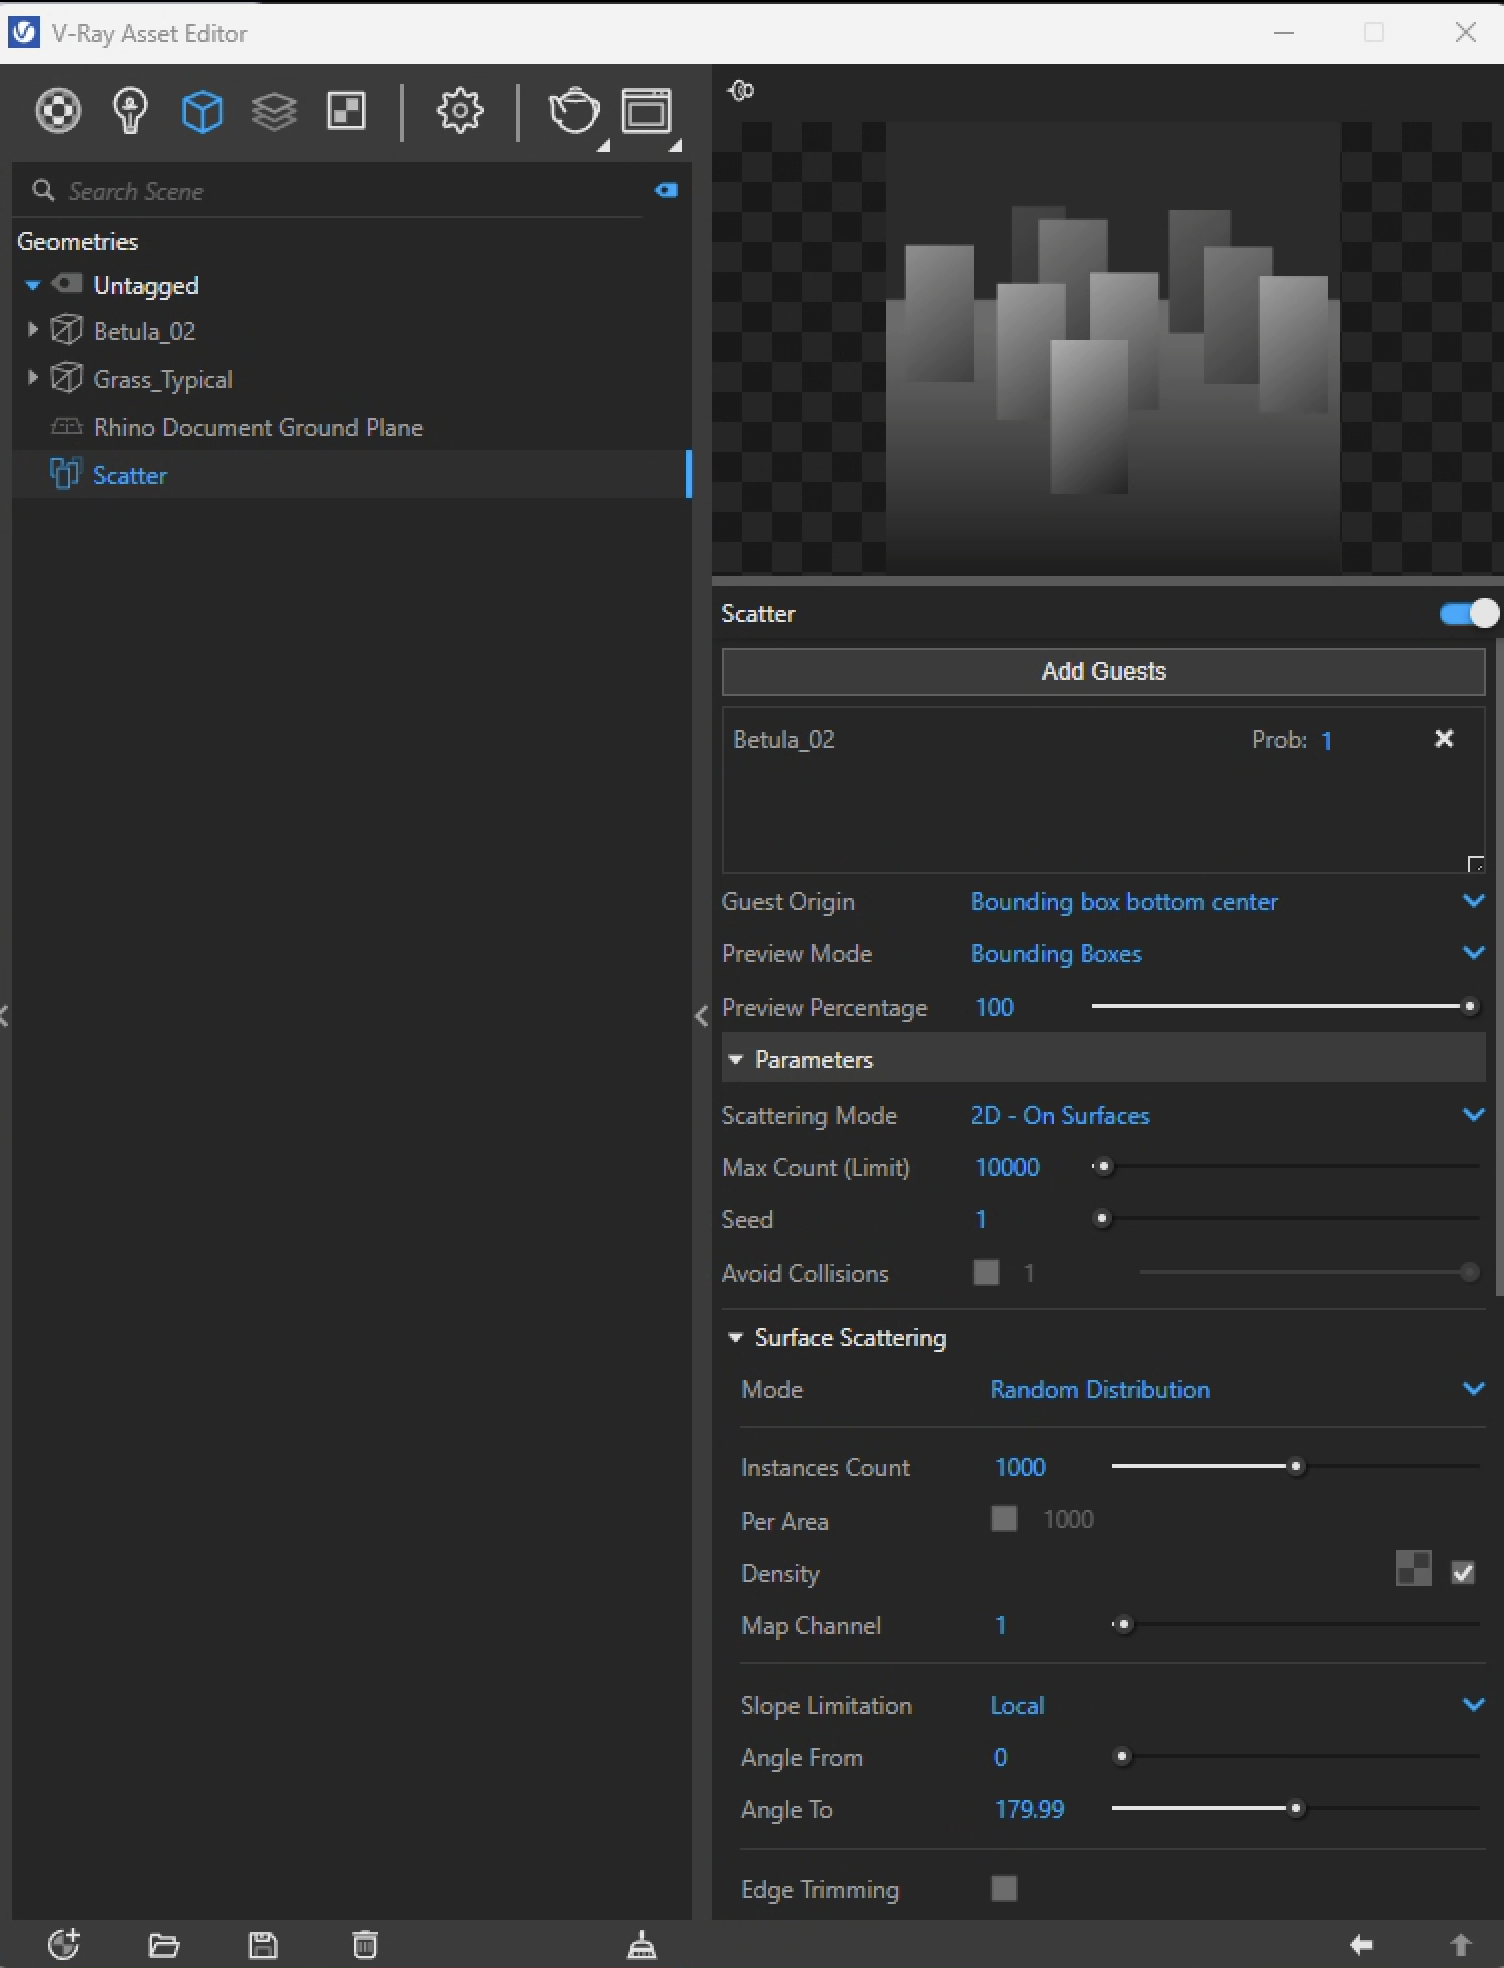
Task: Switch to the Lights category icon
Action: click(x=130, y=110)
